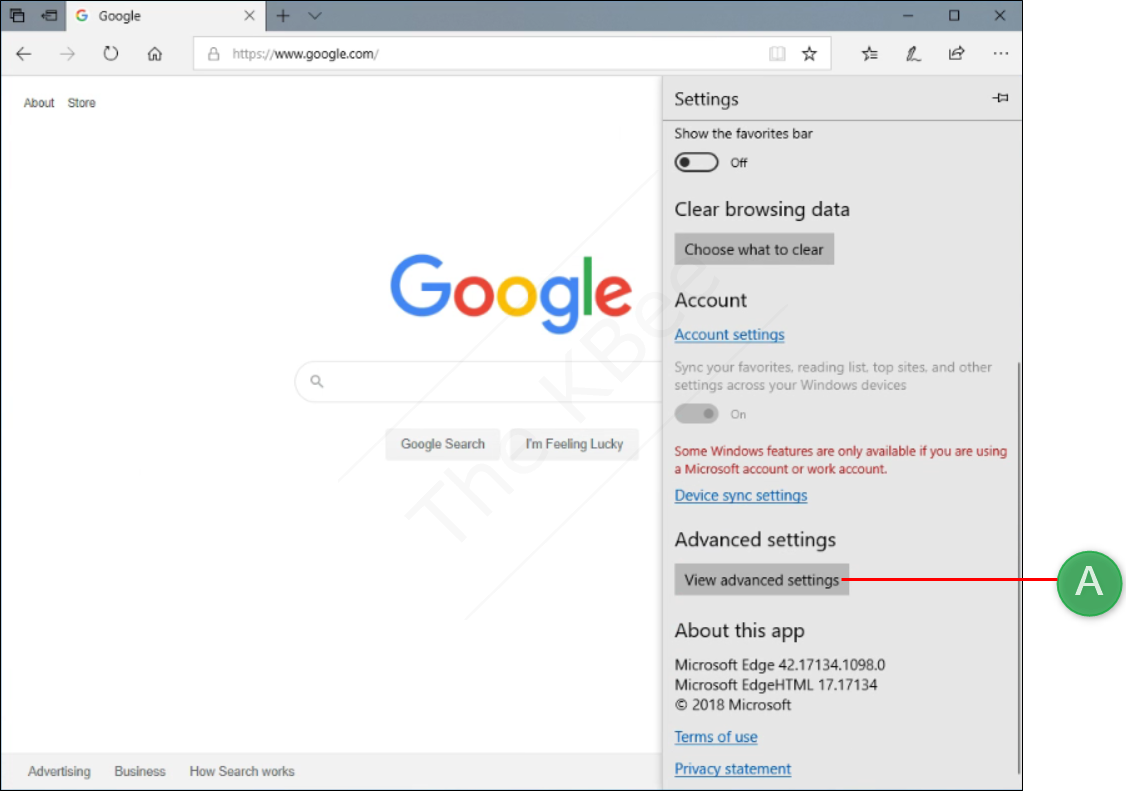The height and width of the screenshot is (791, 1126).
Task: Click red Microsoft account warning text
Action: 840,460
